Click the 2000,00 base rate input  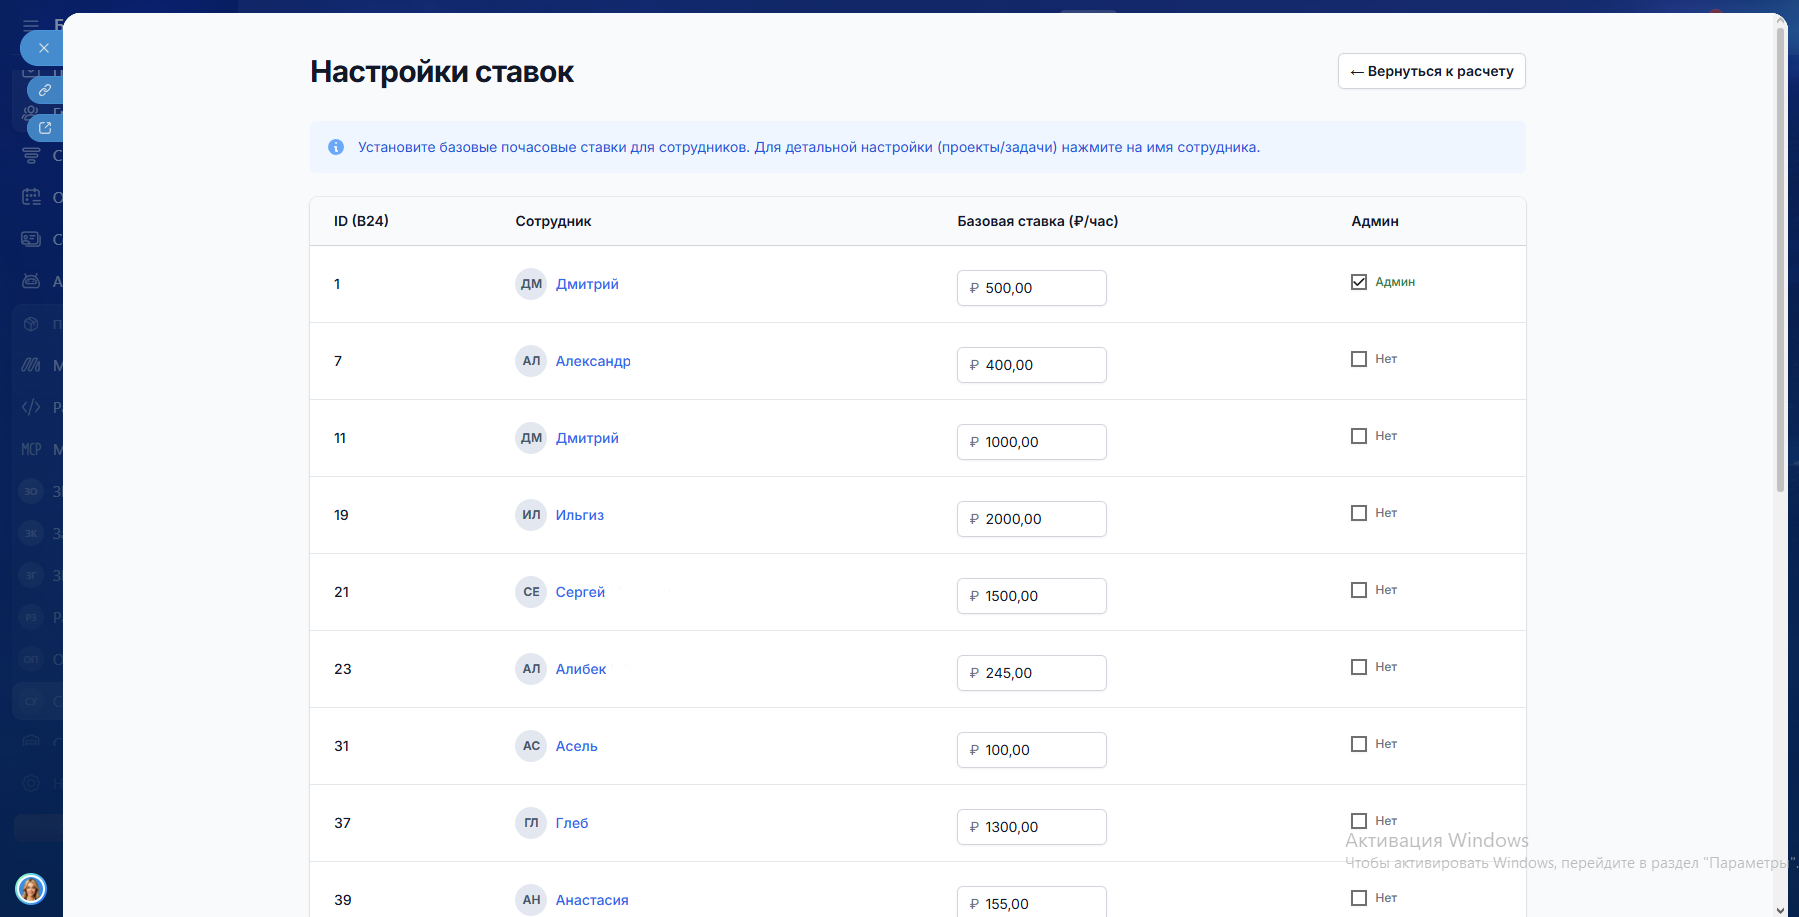point(1032,519)
